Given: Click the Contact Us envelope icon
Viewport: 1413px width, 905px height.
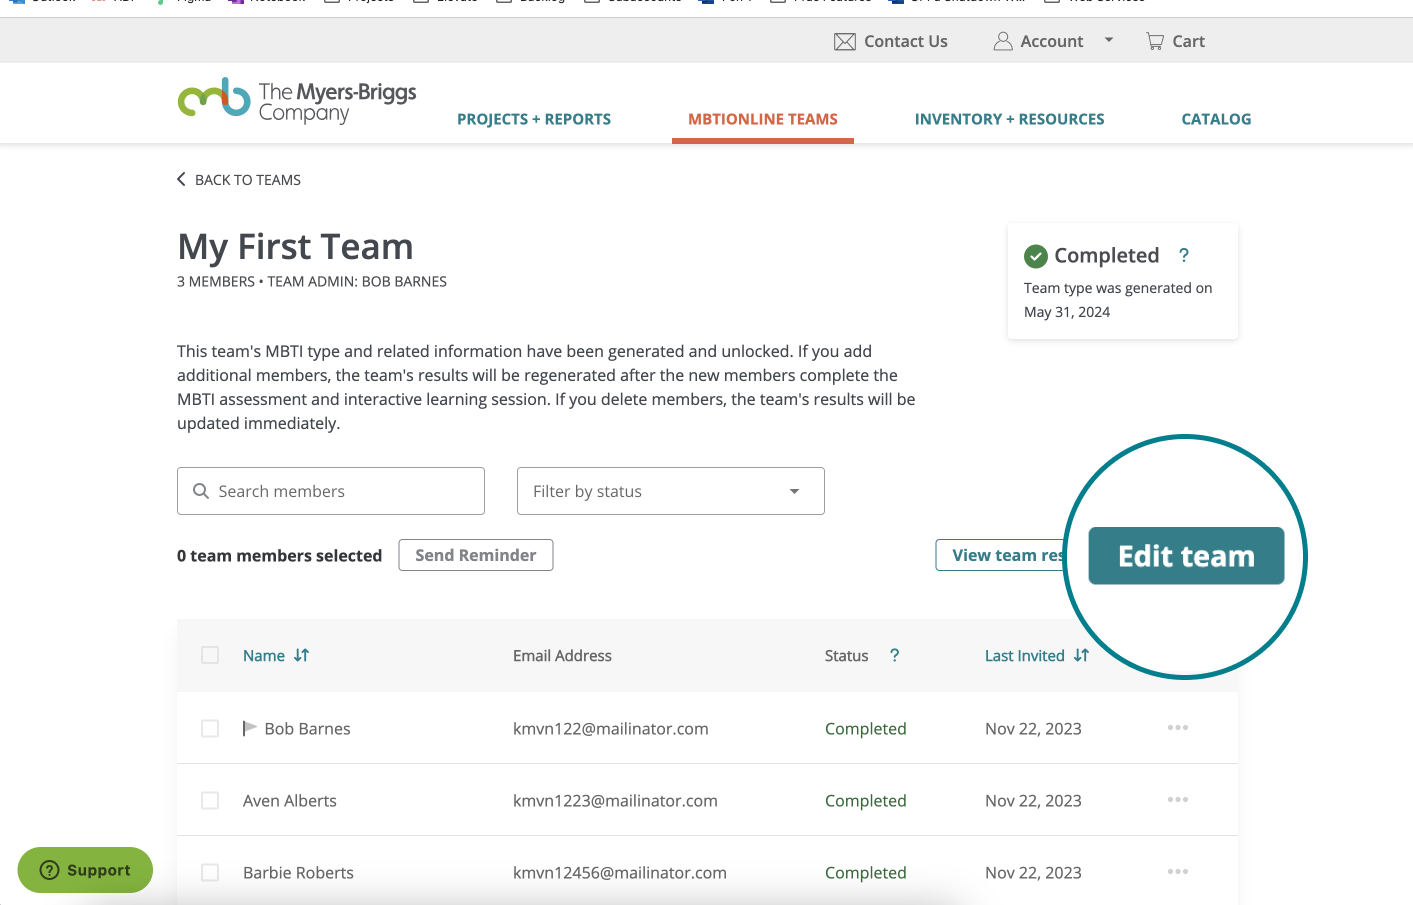Looking at the screenshot, I should (x=845, y=42).
